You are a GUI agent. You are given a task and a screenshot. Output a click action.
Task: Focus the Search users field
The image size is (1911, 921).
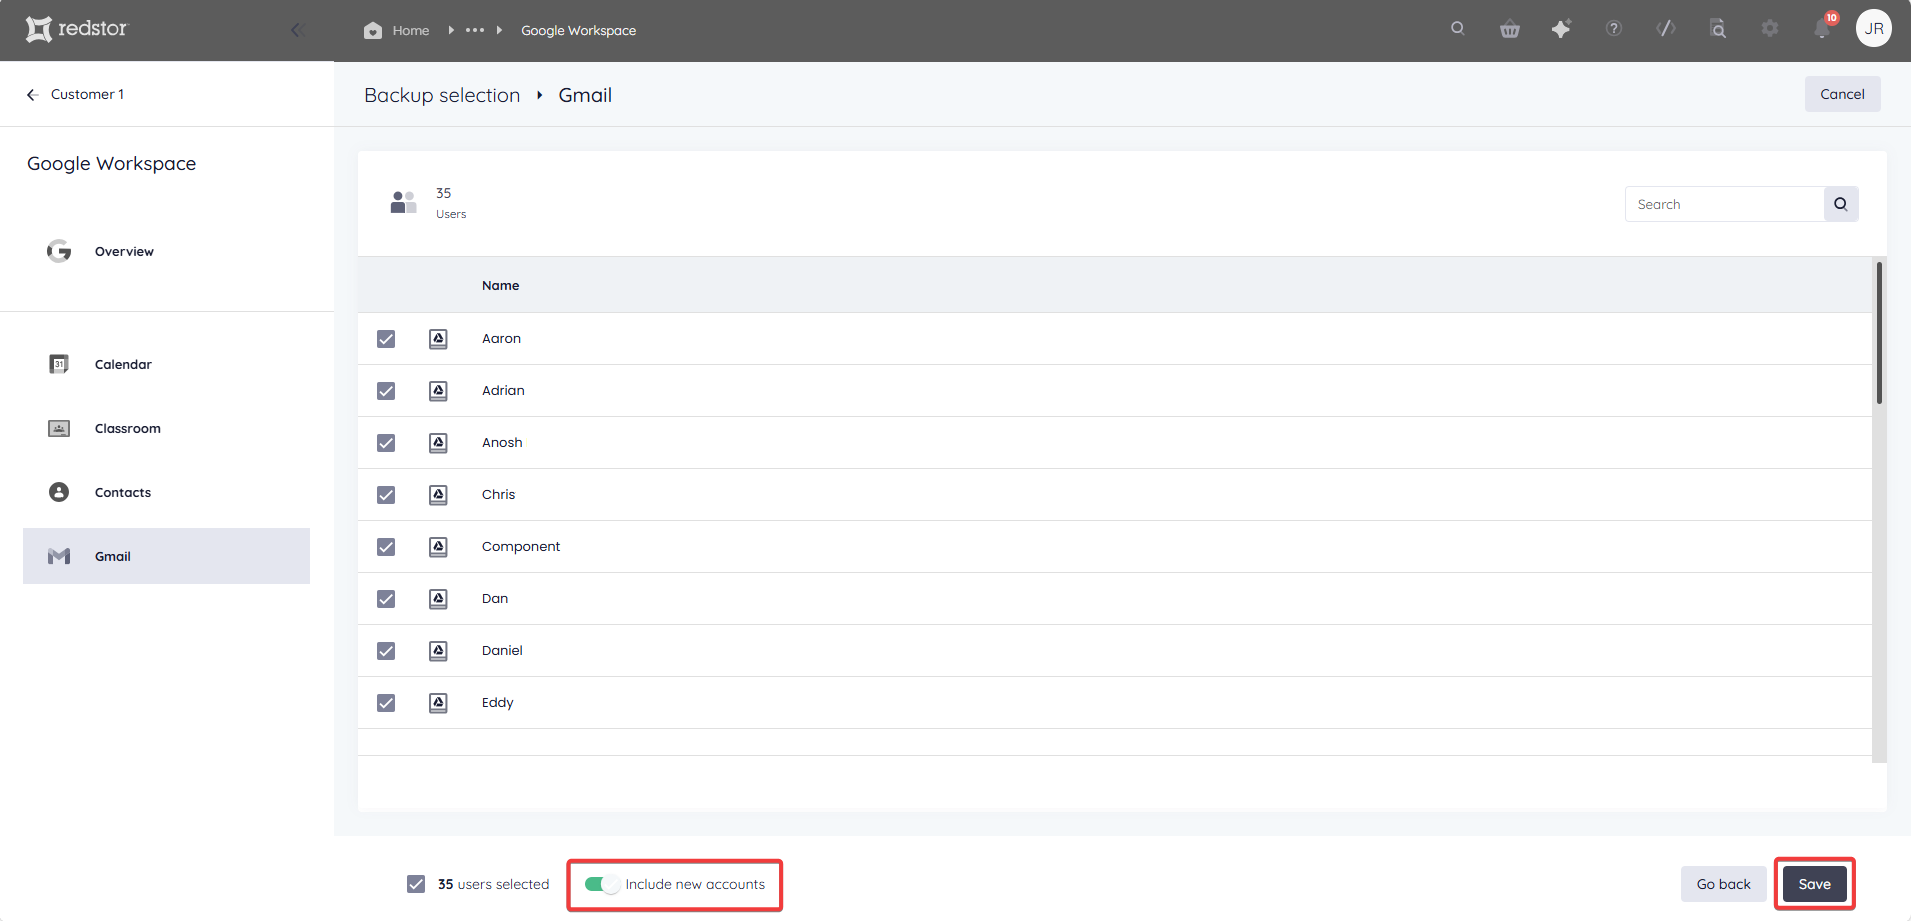(1724, 204)
